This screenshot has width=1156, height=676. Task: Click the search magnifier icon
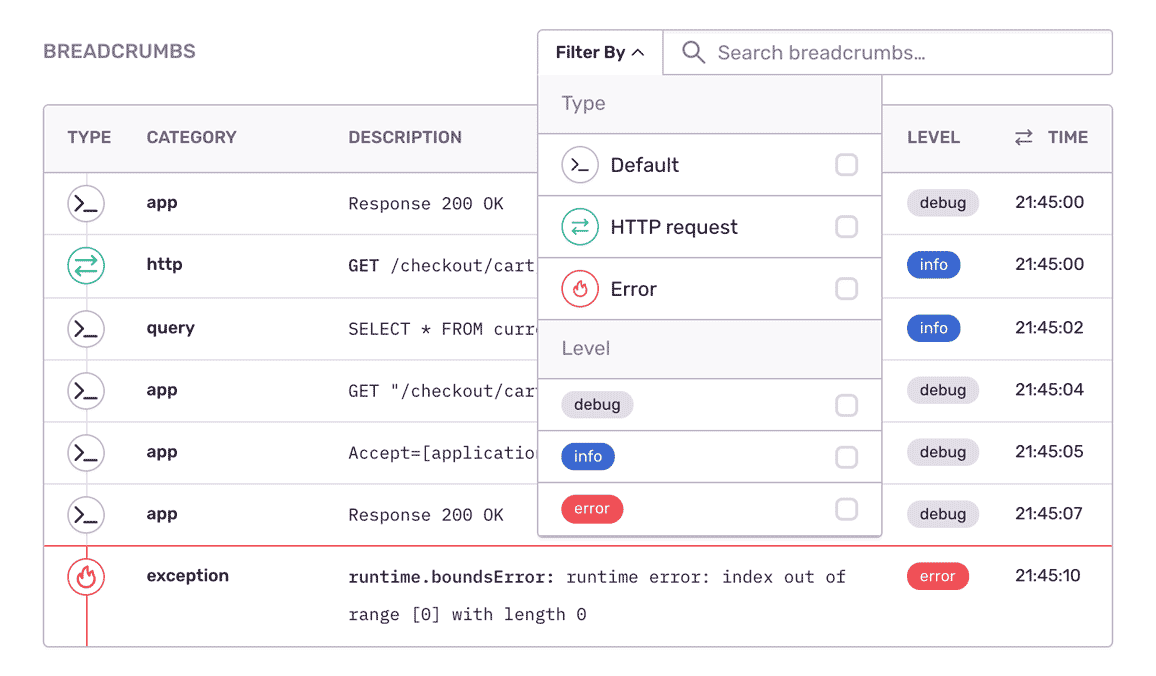click(x=693, y=53)
